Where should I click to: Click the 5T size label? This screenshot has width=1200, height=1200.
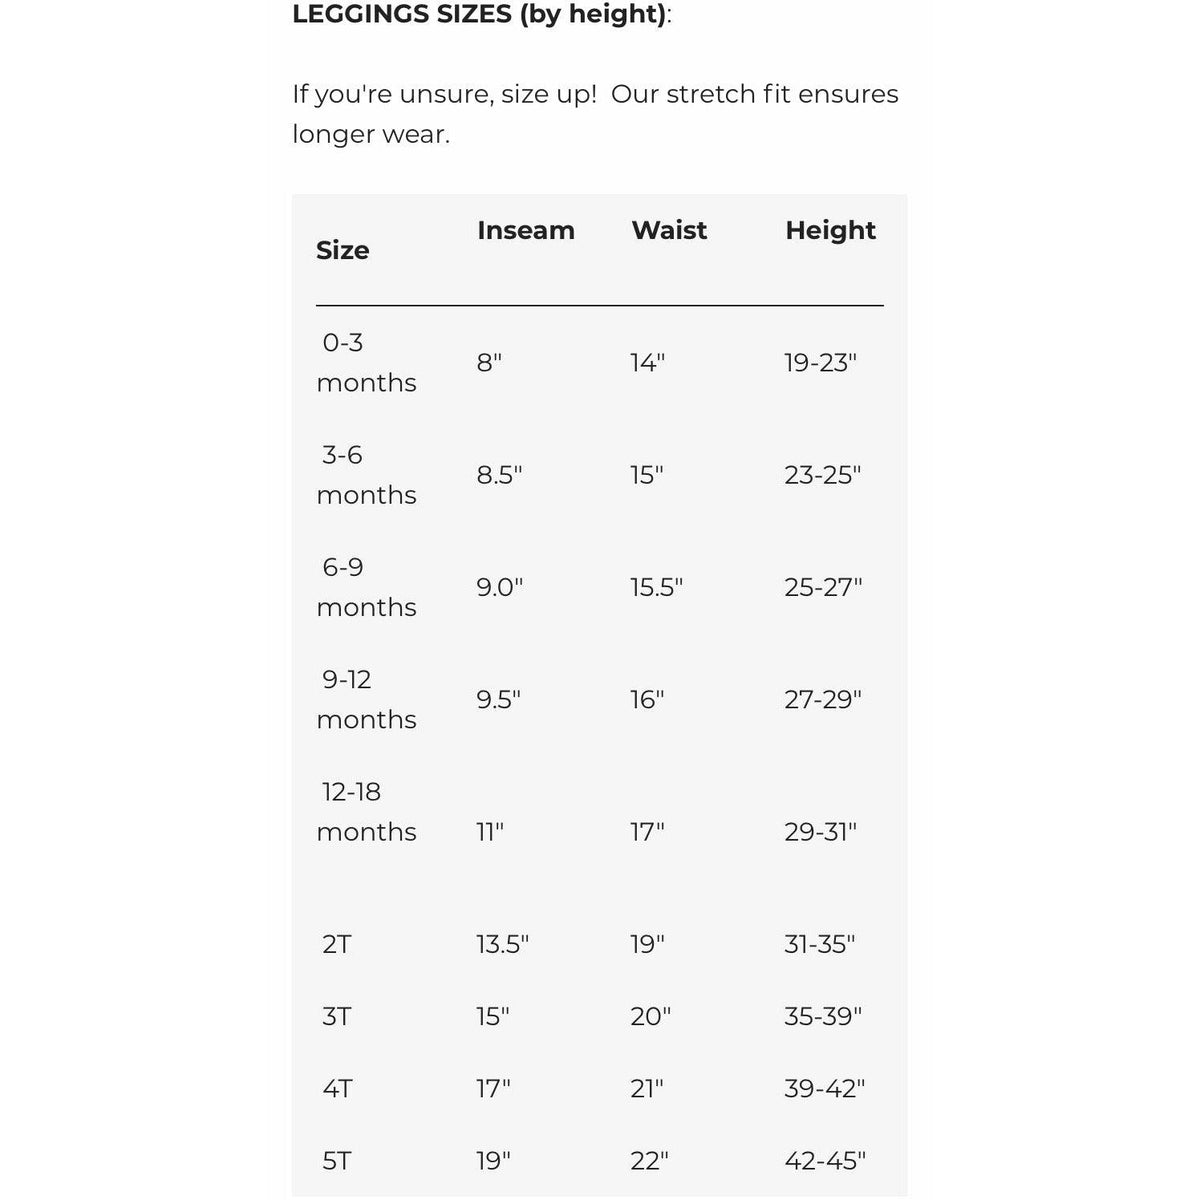coord(337,1160)
